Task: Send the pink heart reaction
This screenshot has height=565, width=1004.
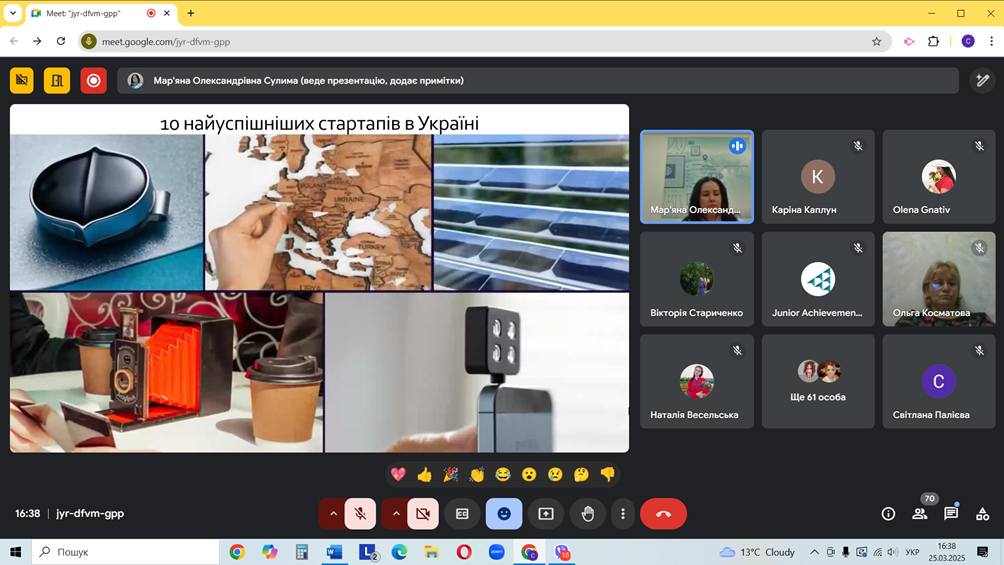Action: 398,474
